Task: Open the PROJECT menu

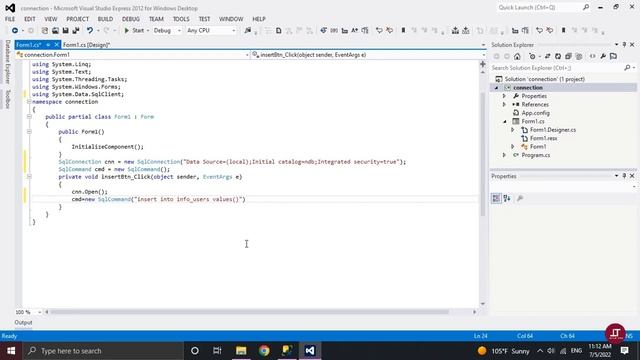Action: click(78, 19)
